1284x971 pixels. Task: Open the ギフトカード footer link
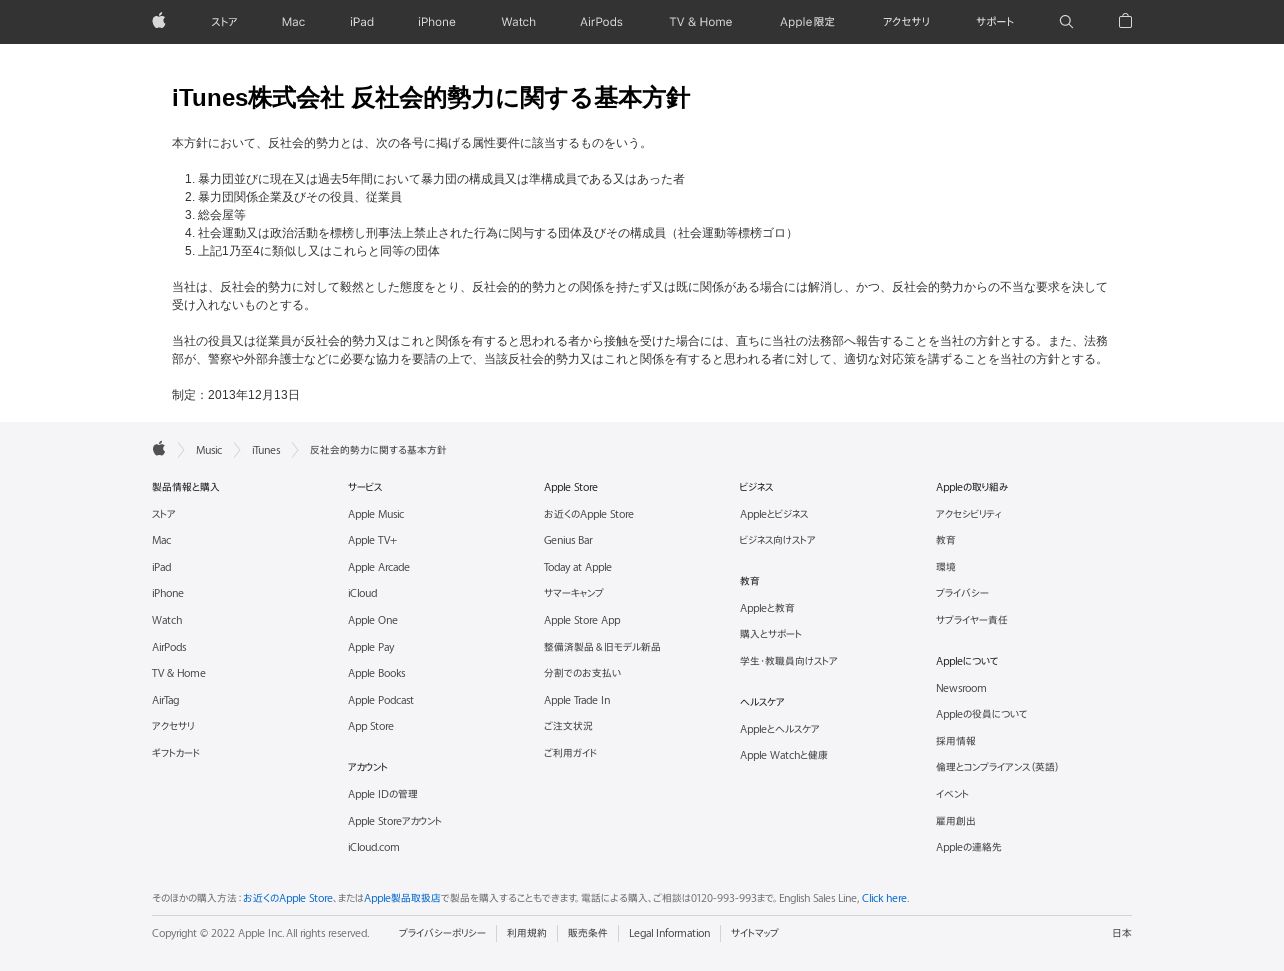(176, 753)
